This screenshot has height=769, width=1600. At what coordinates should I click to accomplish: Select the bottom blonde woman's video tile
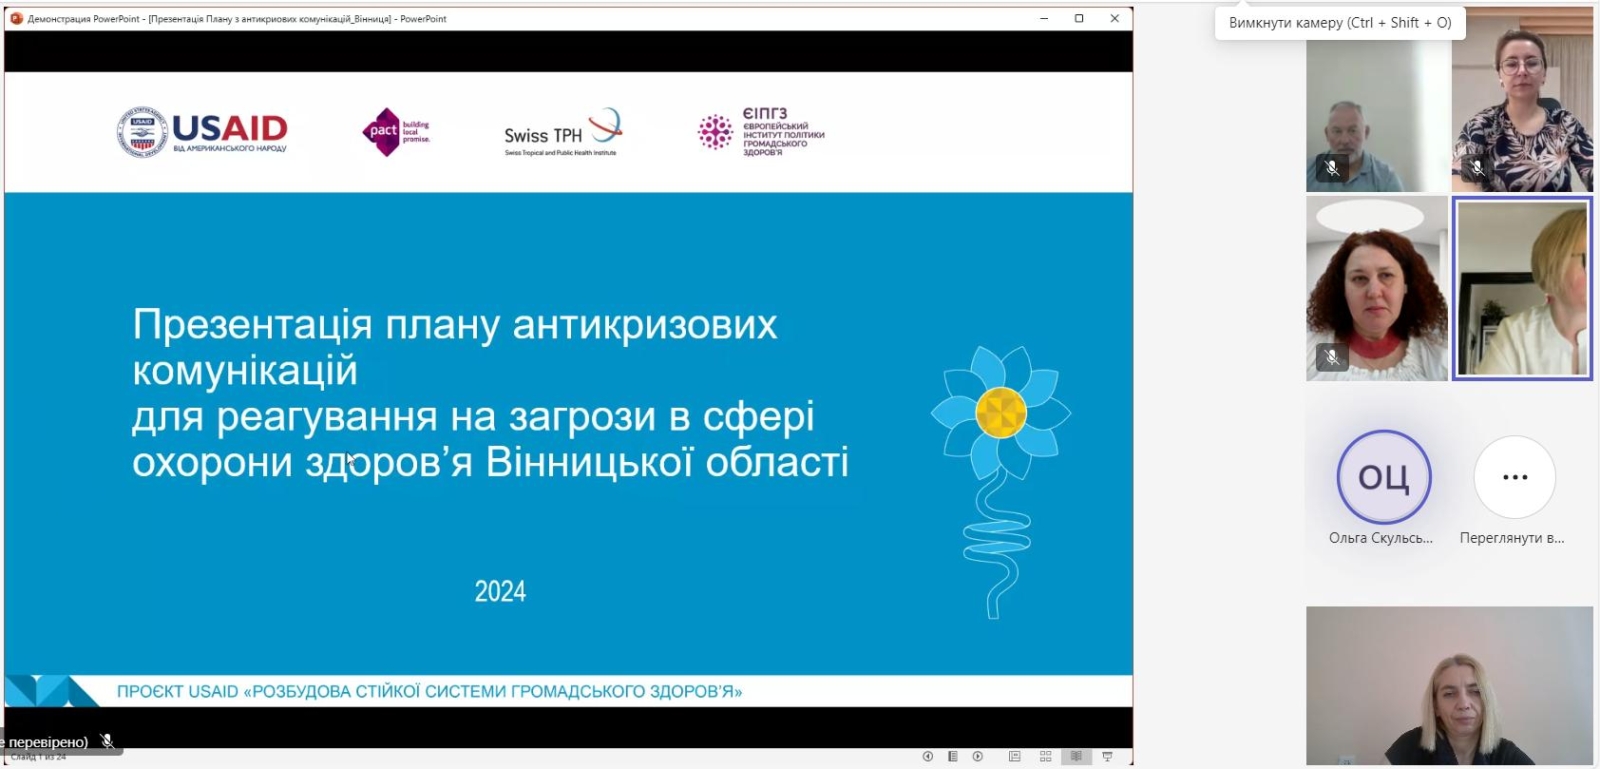(x=1449, y=685)
